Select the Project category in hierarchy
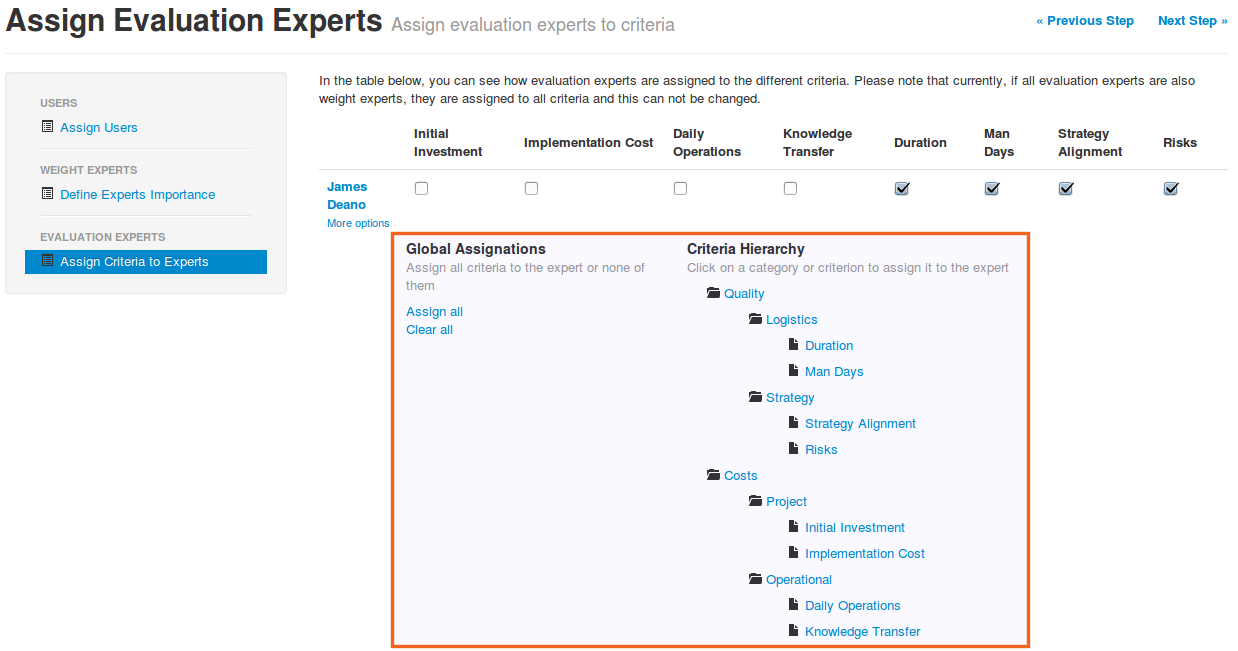The width and height of the screenshot is (1238, 651). pos(786,501)
